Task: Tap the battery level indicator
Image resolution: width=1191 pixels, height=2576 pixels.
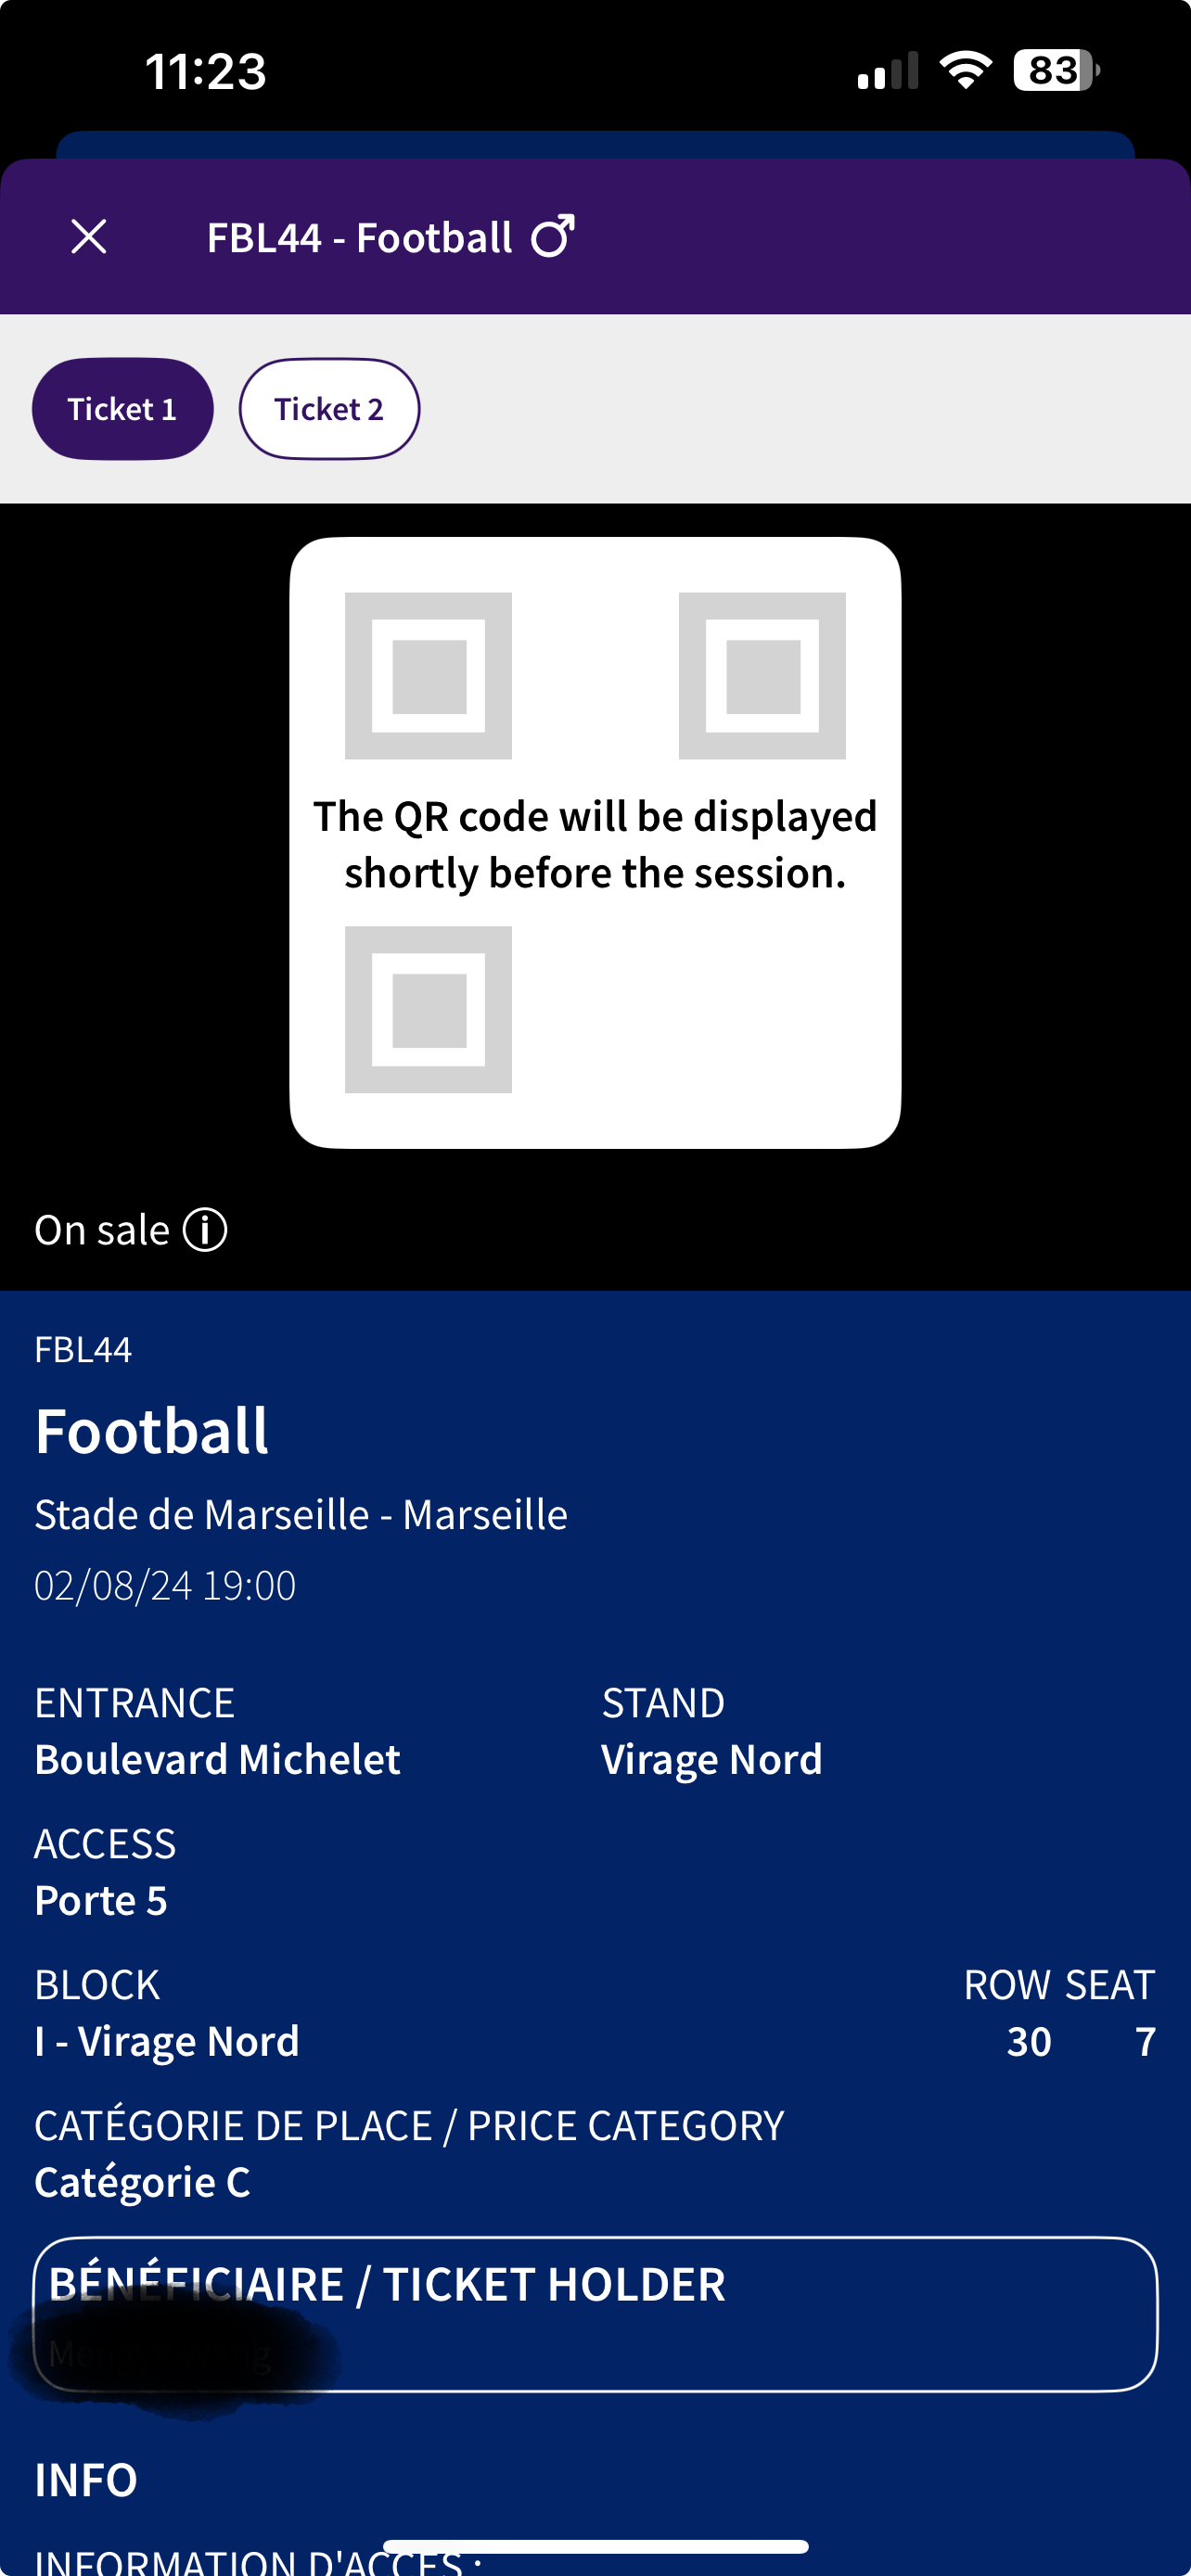Action: coord(1055,70)
